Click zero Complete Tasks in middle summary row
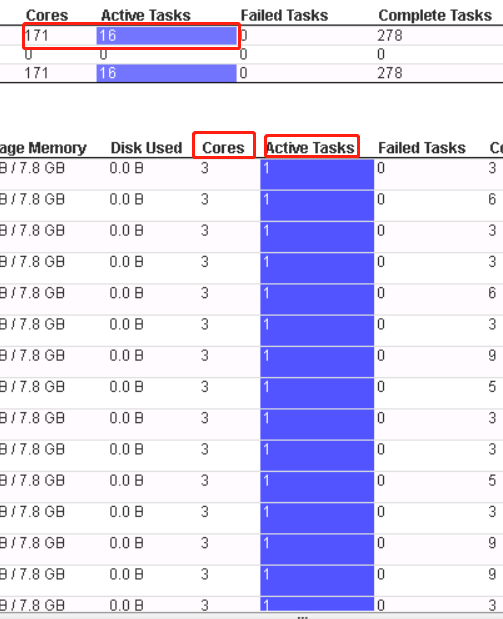Image resolution: width=503 pixels, height=619 pixels. 381,54
